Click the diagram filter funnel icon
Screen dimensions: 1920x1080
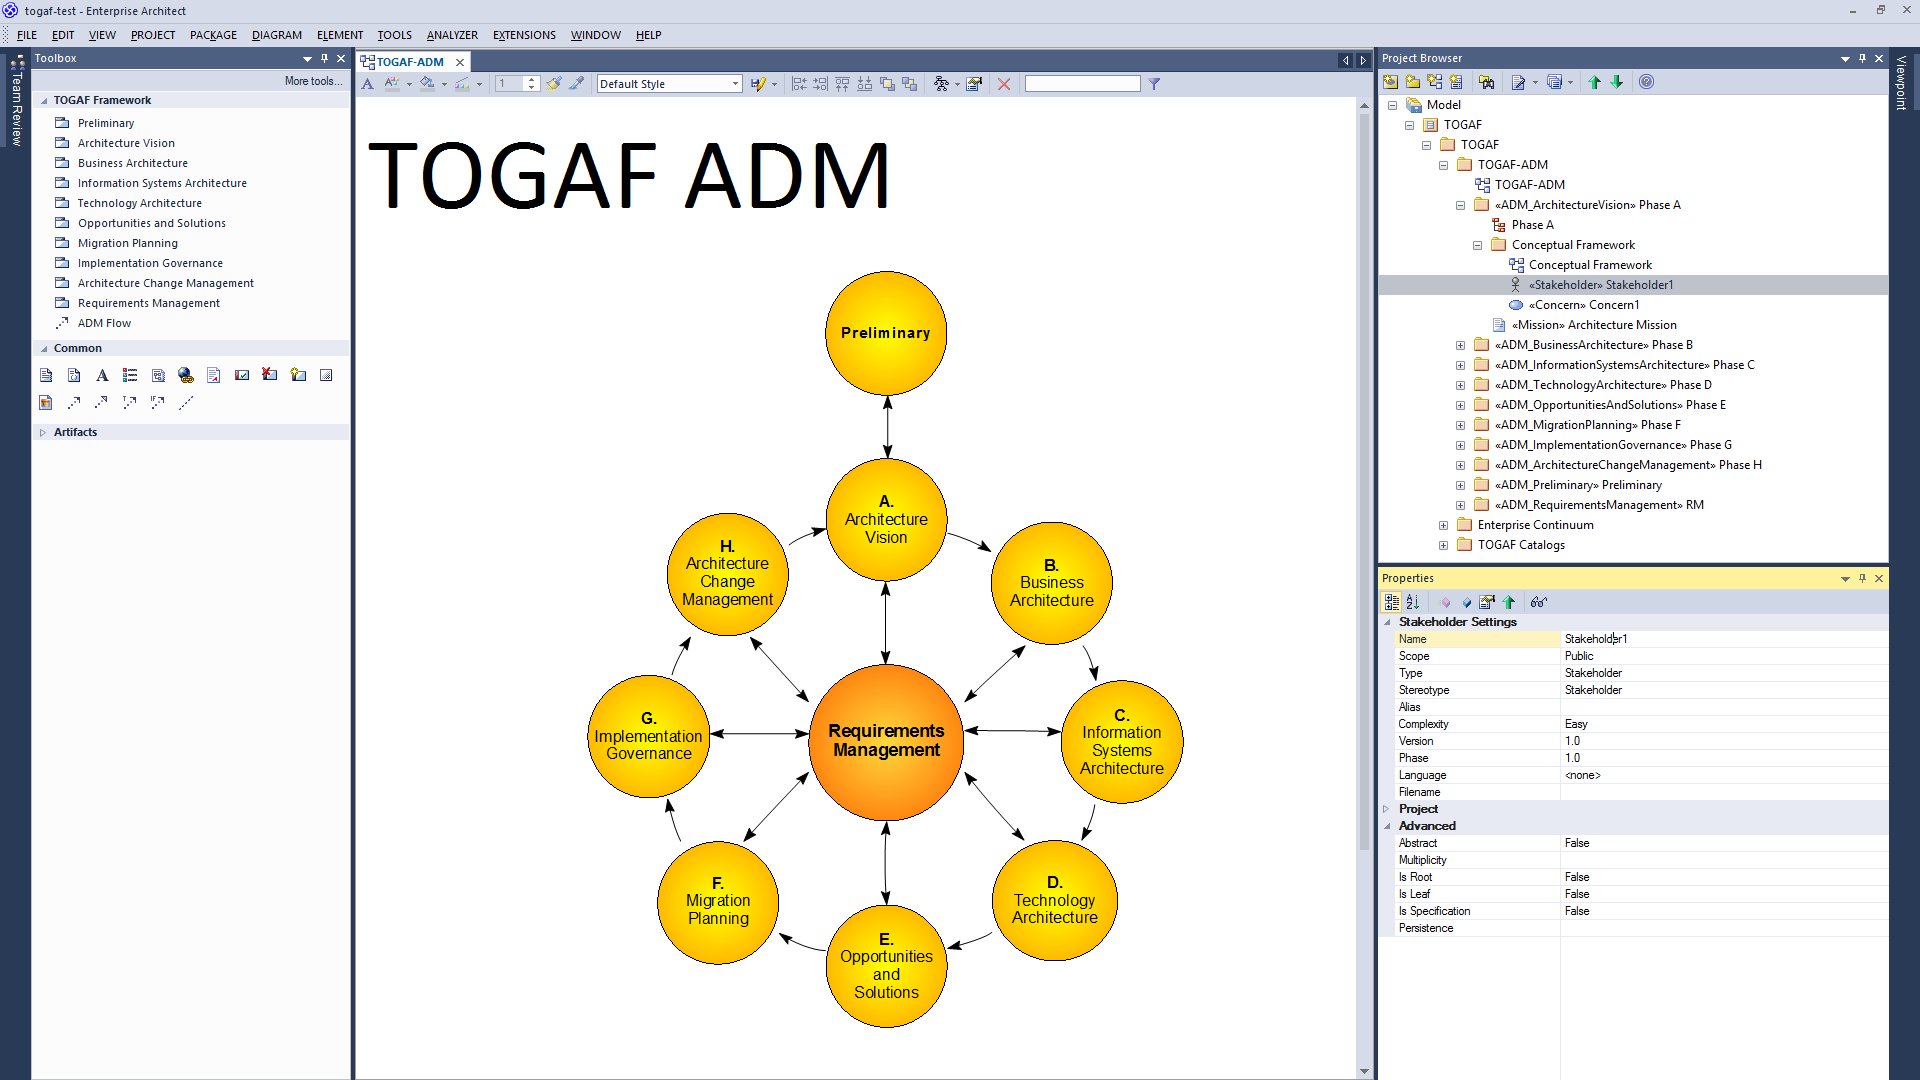point(1154,84)
